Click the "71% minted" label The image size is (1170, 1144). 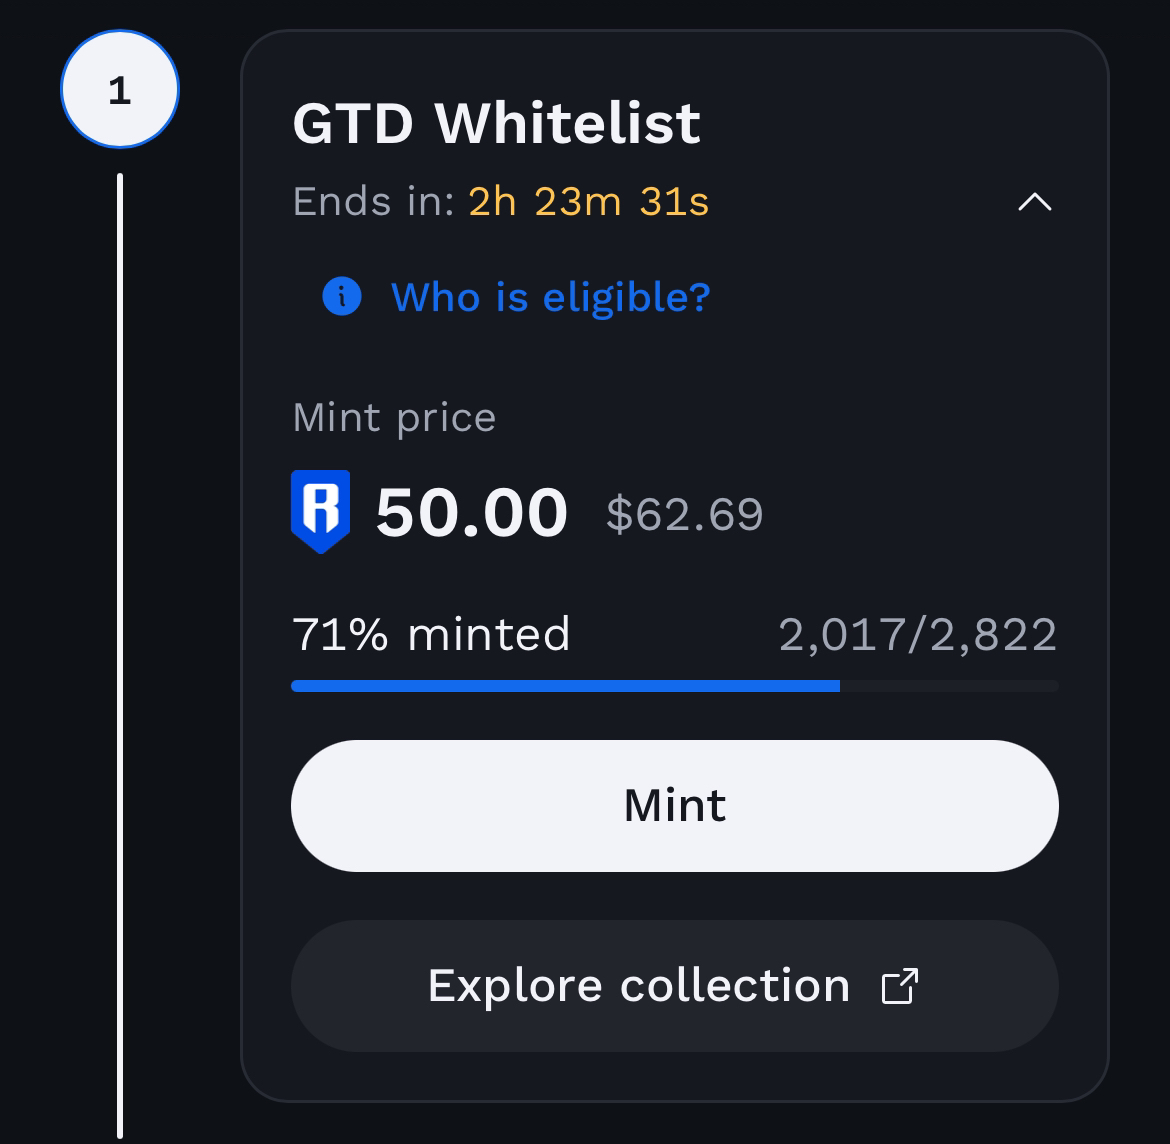pos(431,634)
